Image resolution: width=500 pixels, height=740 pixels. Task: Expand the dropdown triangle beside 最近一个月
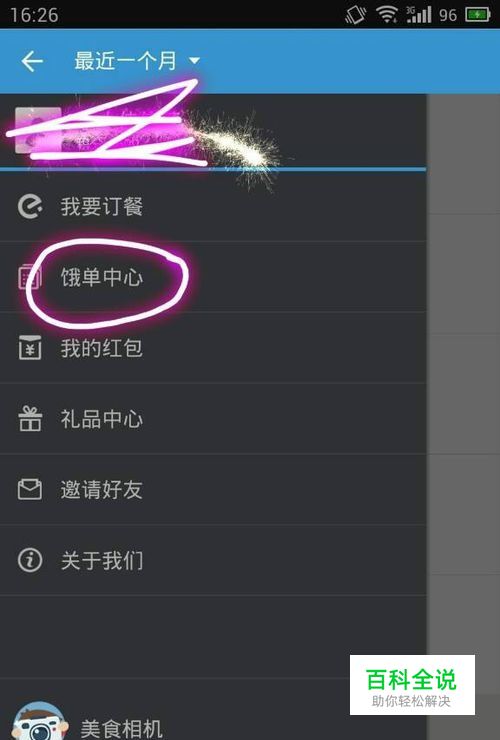point(194,61)
